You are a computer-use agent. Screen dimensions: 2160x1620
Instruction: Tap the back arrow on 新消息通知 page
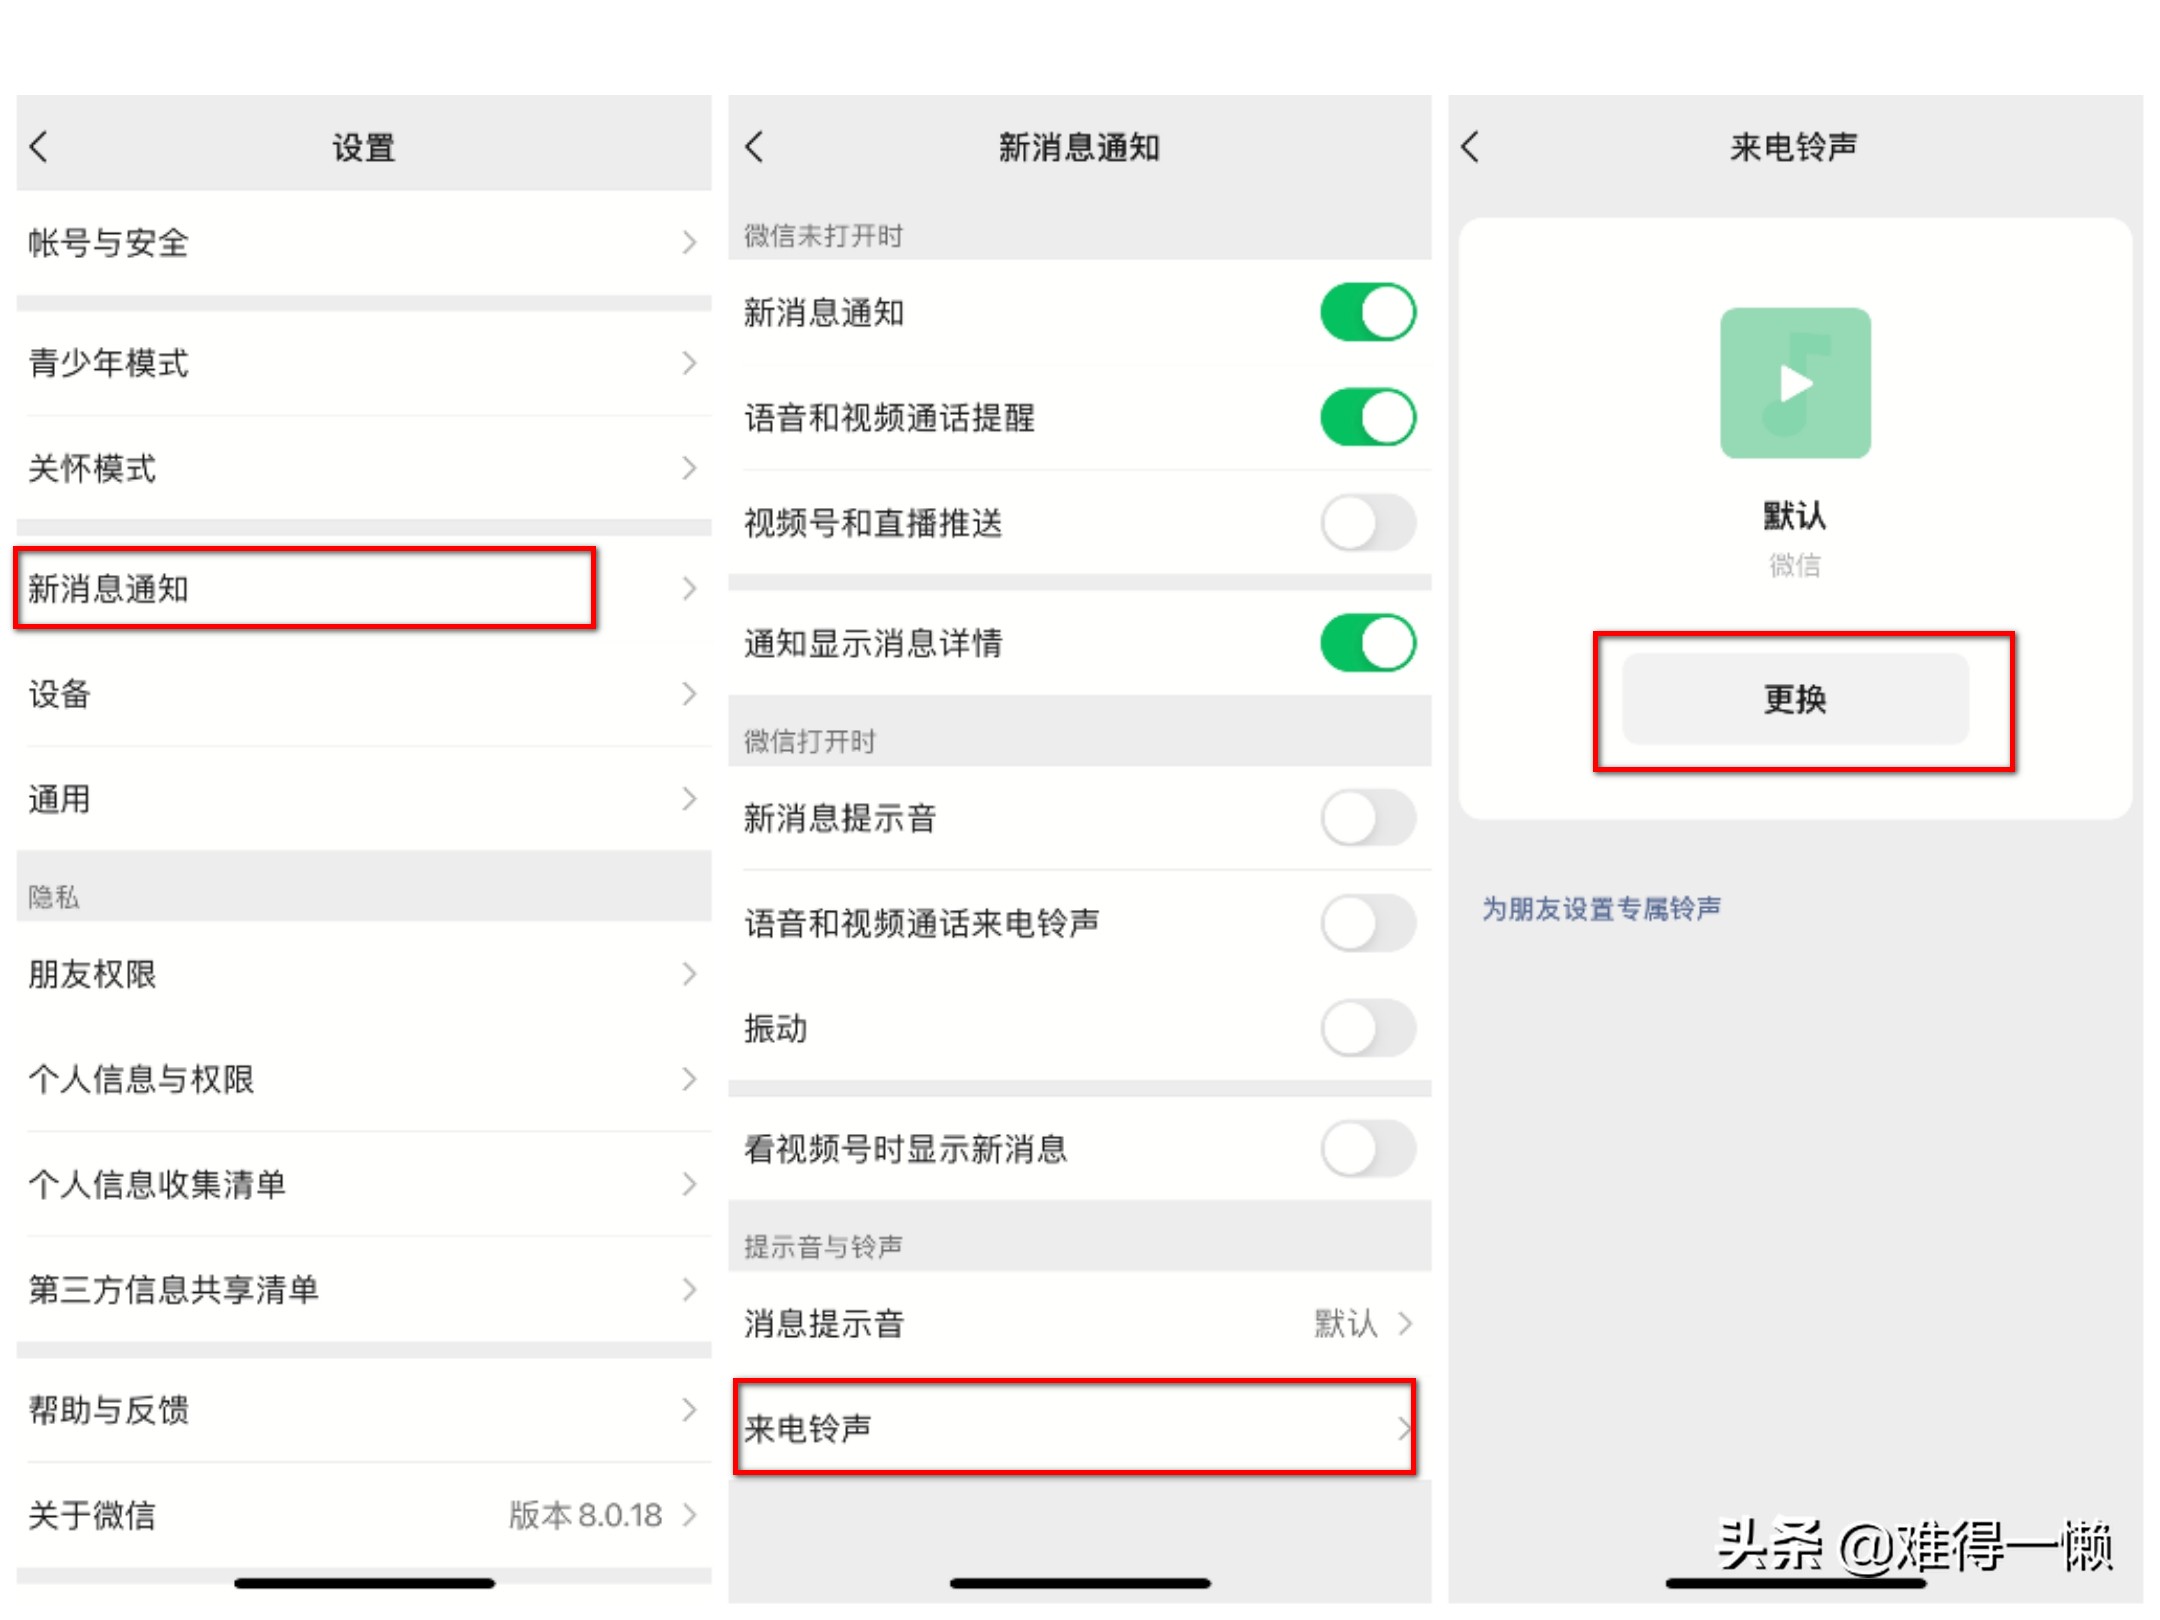(x=754, y=146)
